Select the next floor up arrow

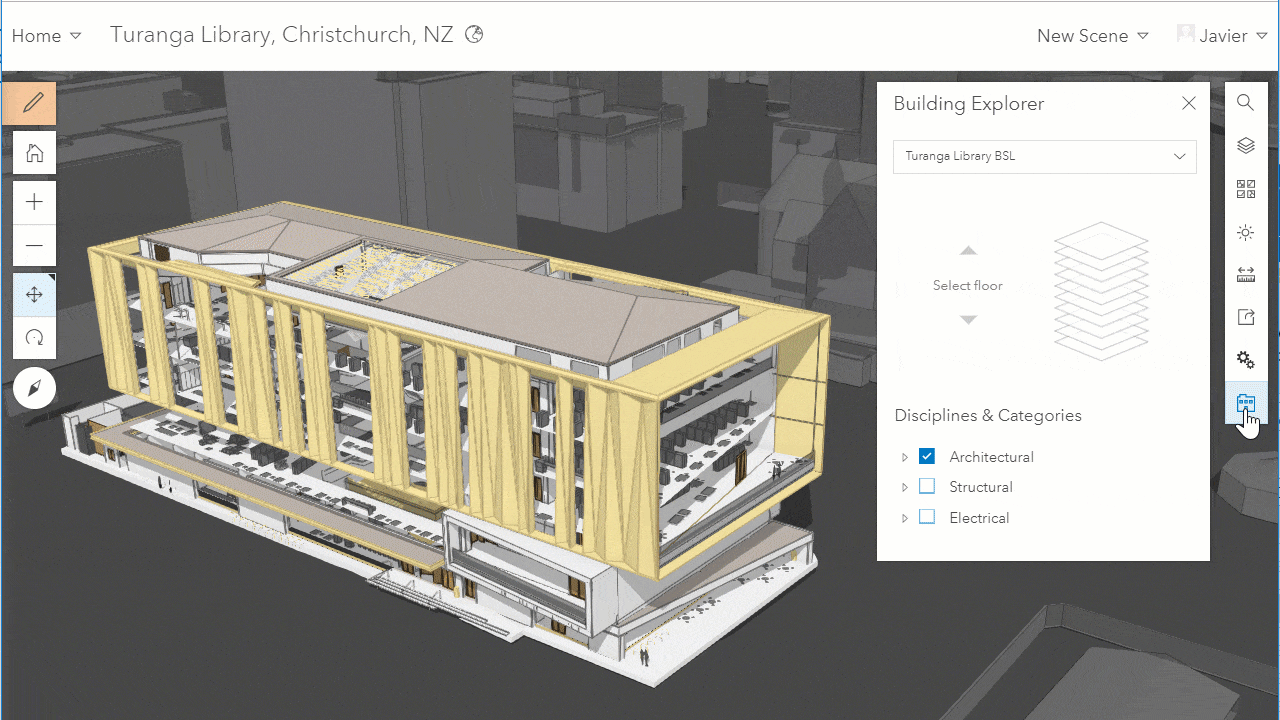click(x=967, y=250)
